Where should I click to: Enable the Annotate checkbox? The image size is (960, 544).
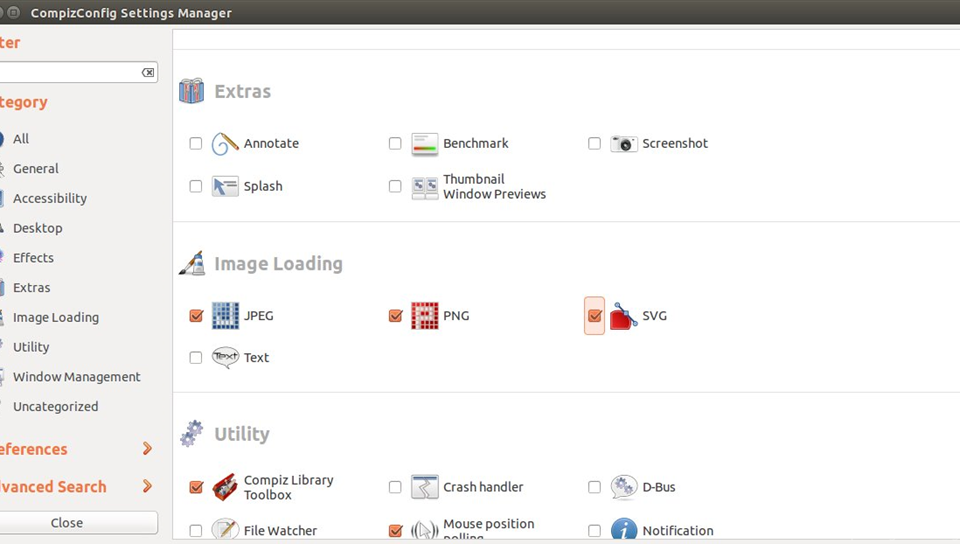click(195, 143)
